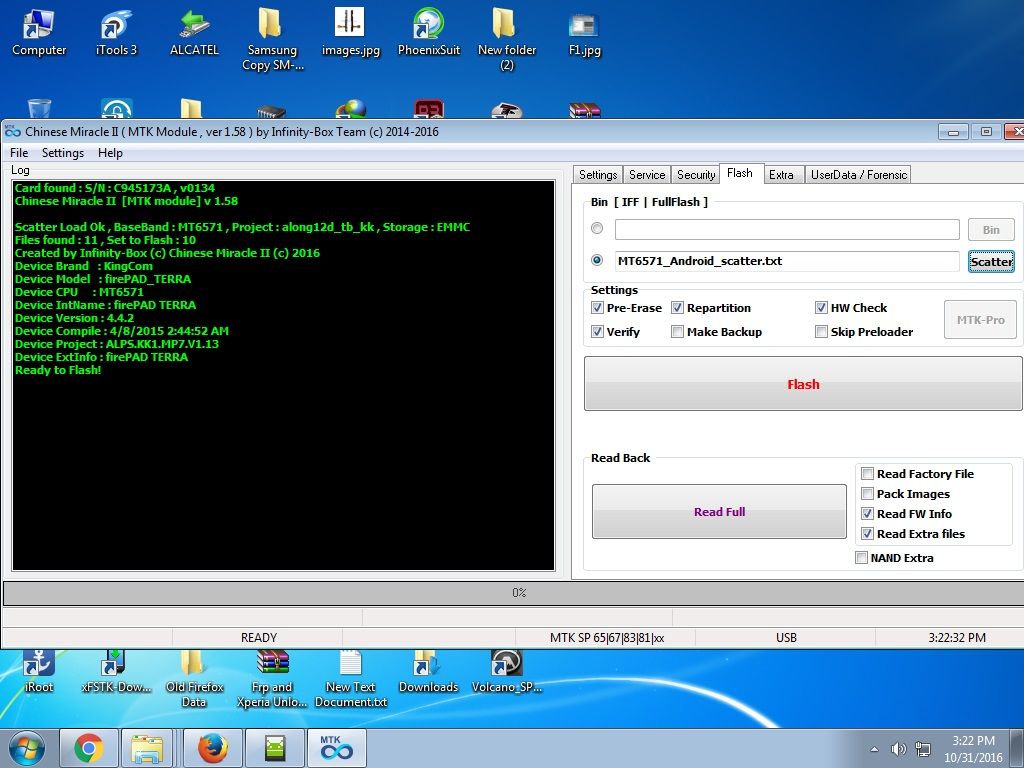Enable the Skip Preloader checkbox
Viewport: 1024px width, 768px height.
click(x=822, y=332)
